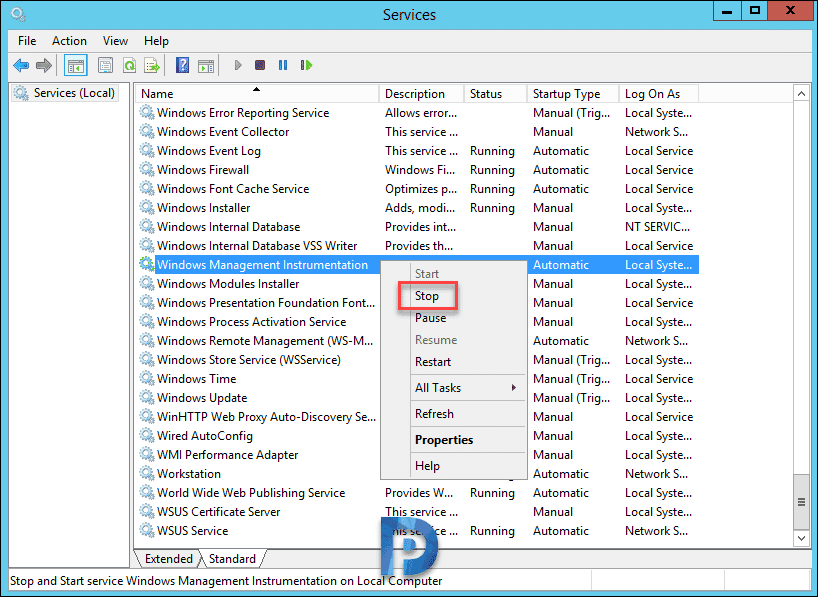Click the vertical scrollbar thumb
Viewport: 818px width, 597px height.
click(x=801, y=502)
